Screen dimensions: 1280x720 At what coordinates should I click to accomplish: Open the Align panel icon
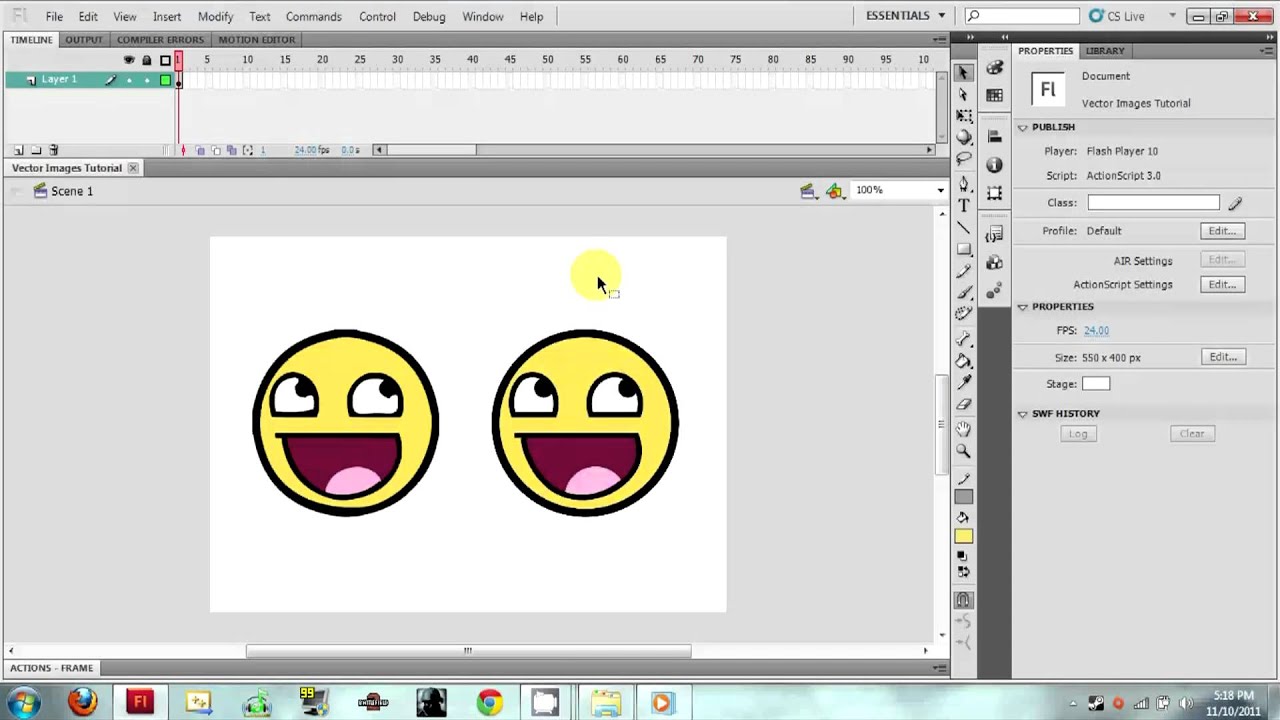point(994,136)
